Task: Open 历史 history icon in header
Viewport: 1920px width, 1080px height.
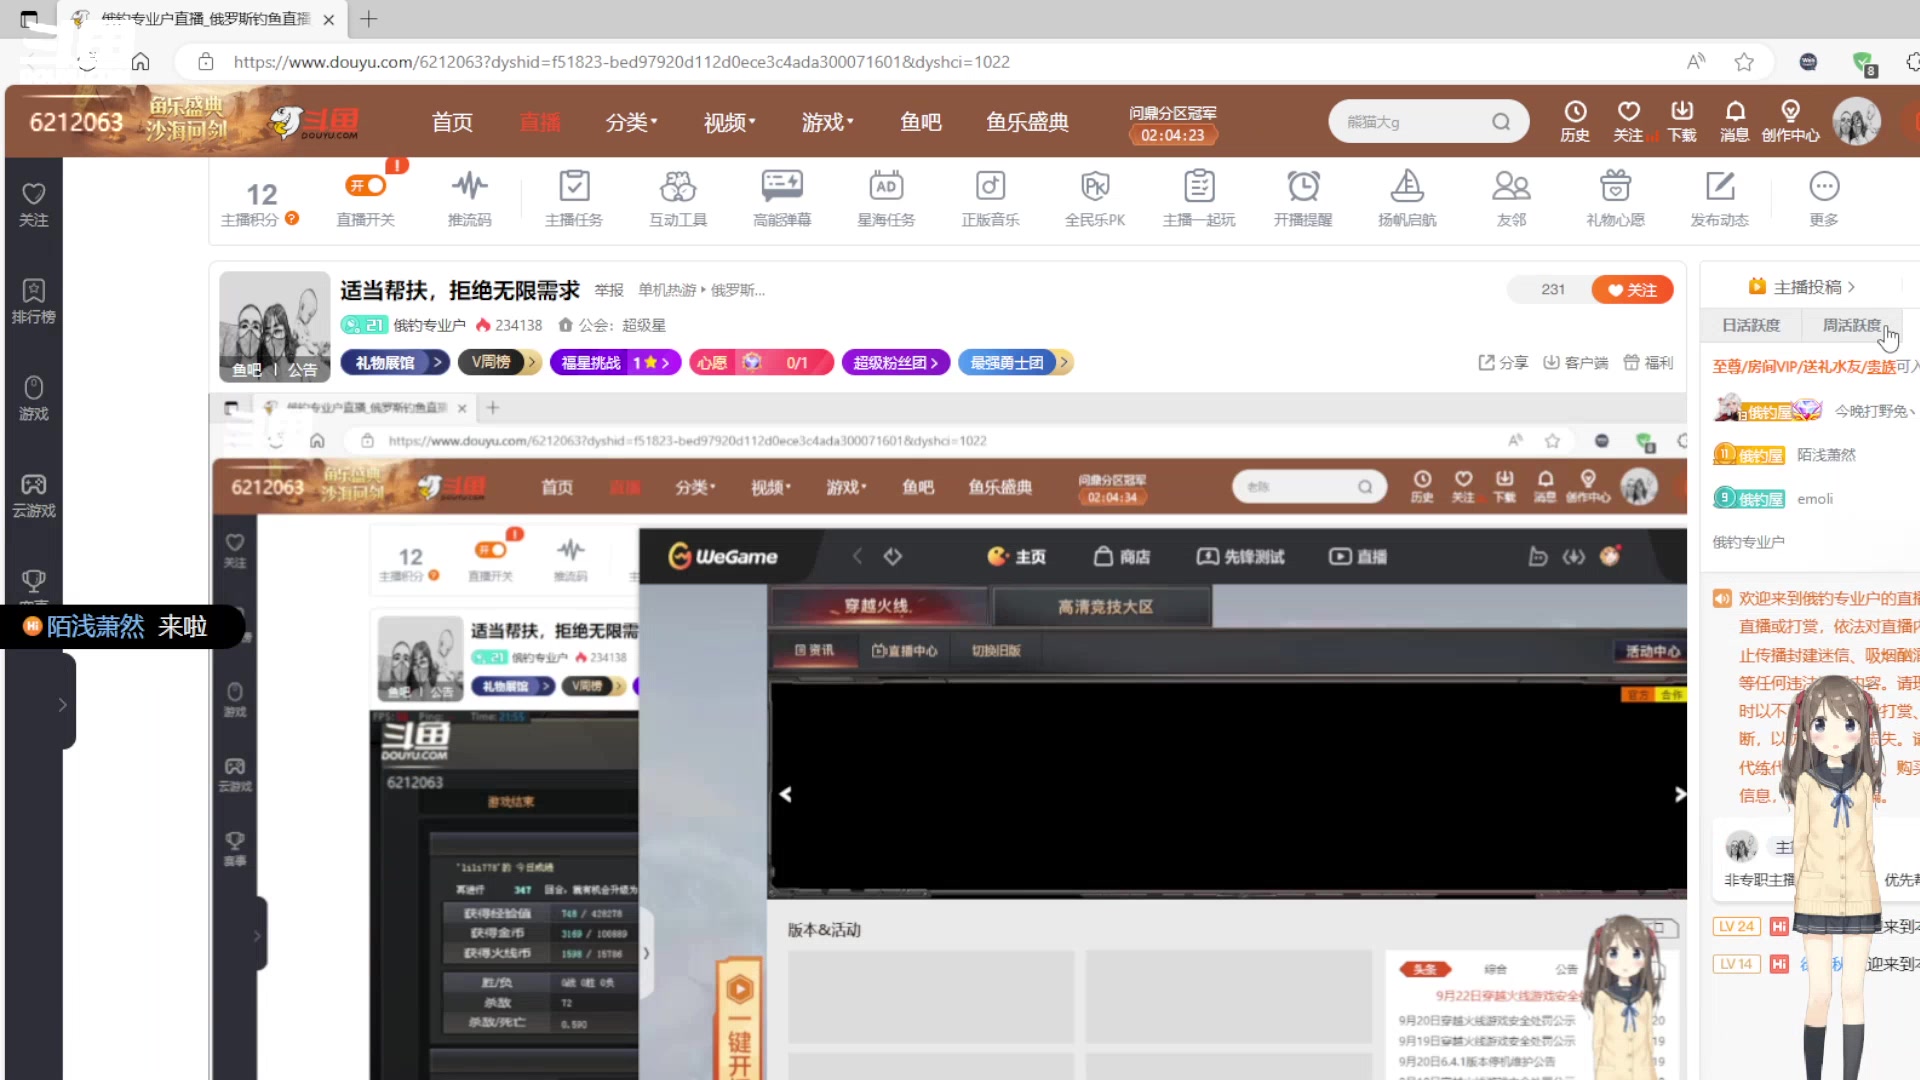Action: 1575,121
